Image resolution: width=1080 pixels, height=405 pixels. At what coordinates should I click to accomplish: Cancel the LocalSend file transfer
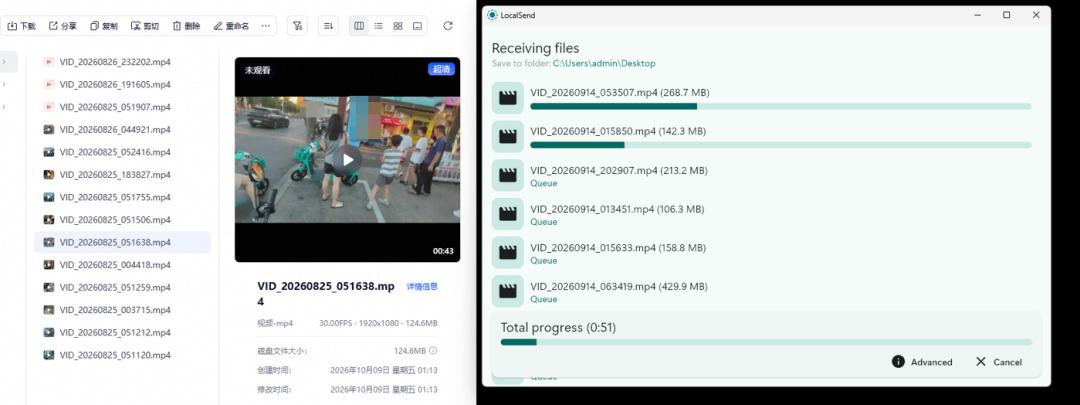pyautogui.click(x=999, y=362)
